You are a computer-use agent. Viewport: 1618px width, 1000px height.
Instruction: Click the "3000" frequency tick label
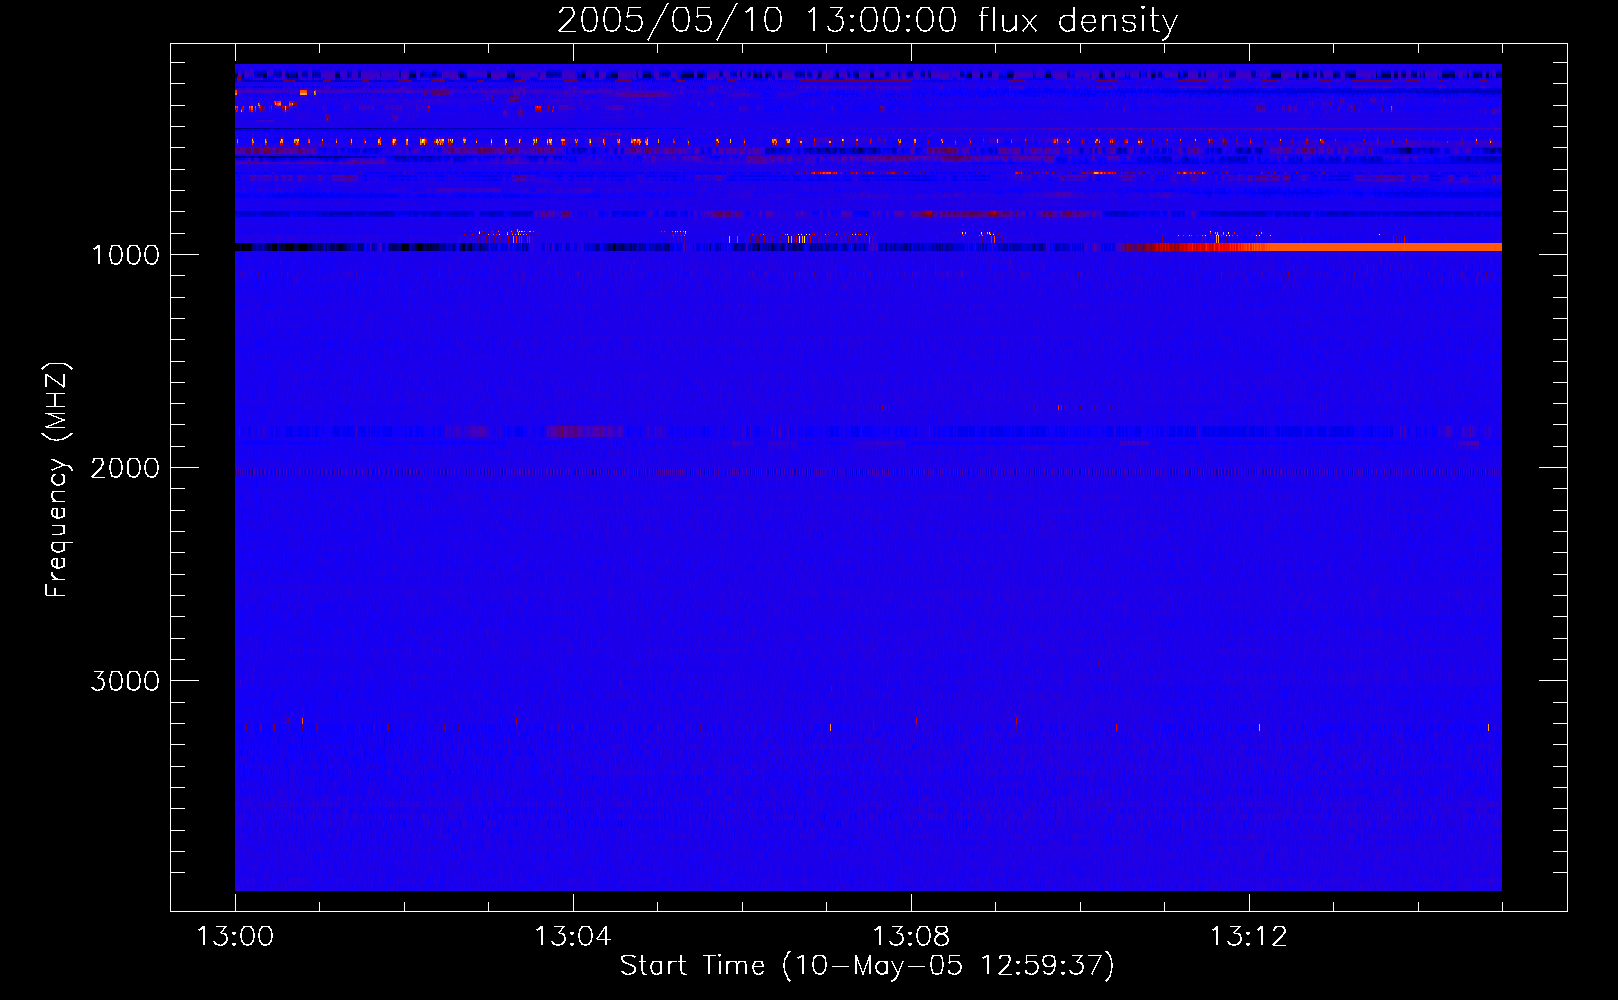click(125, 681)
